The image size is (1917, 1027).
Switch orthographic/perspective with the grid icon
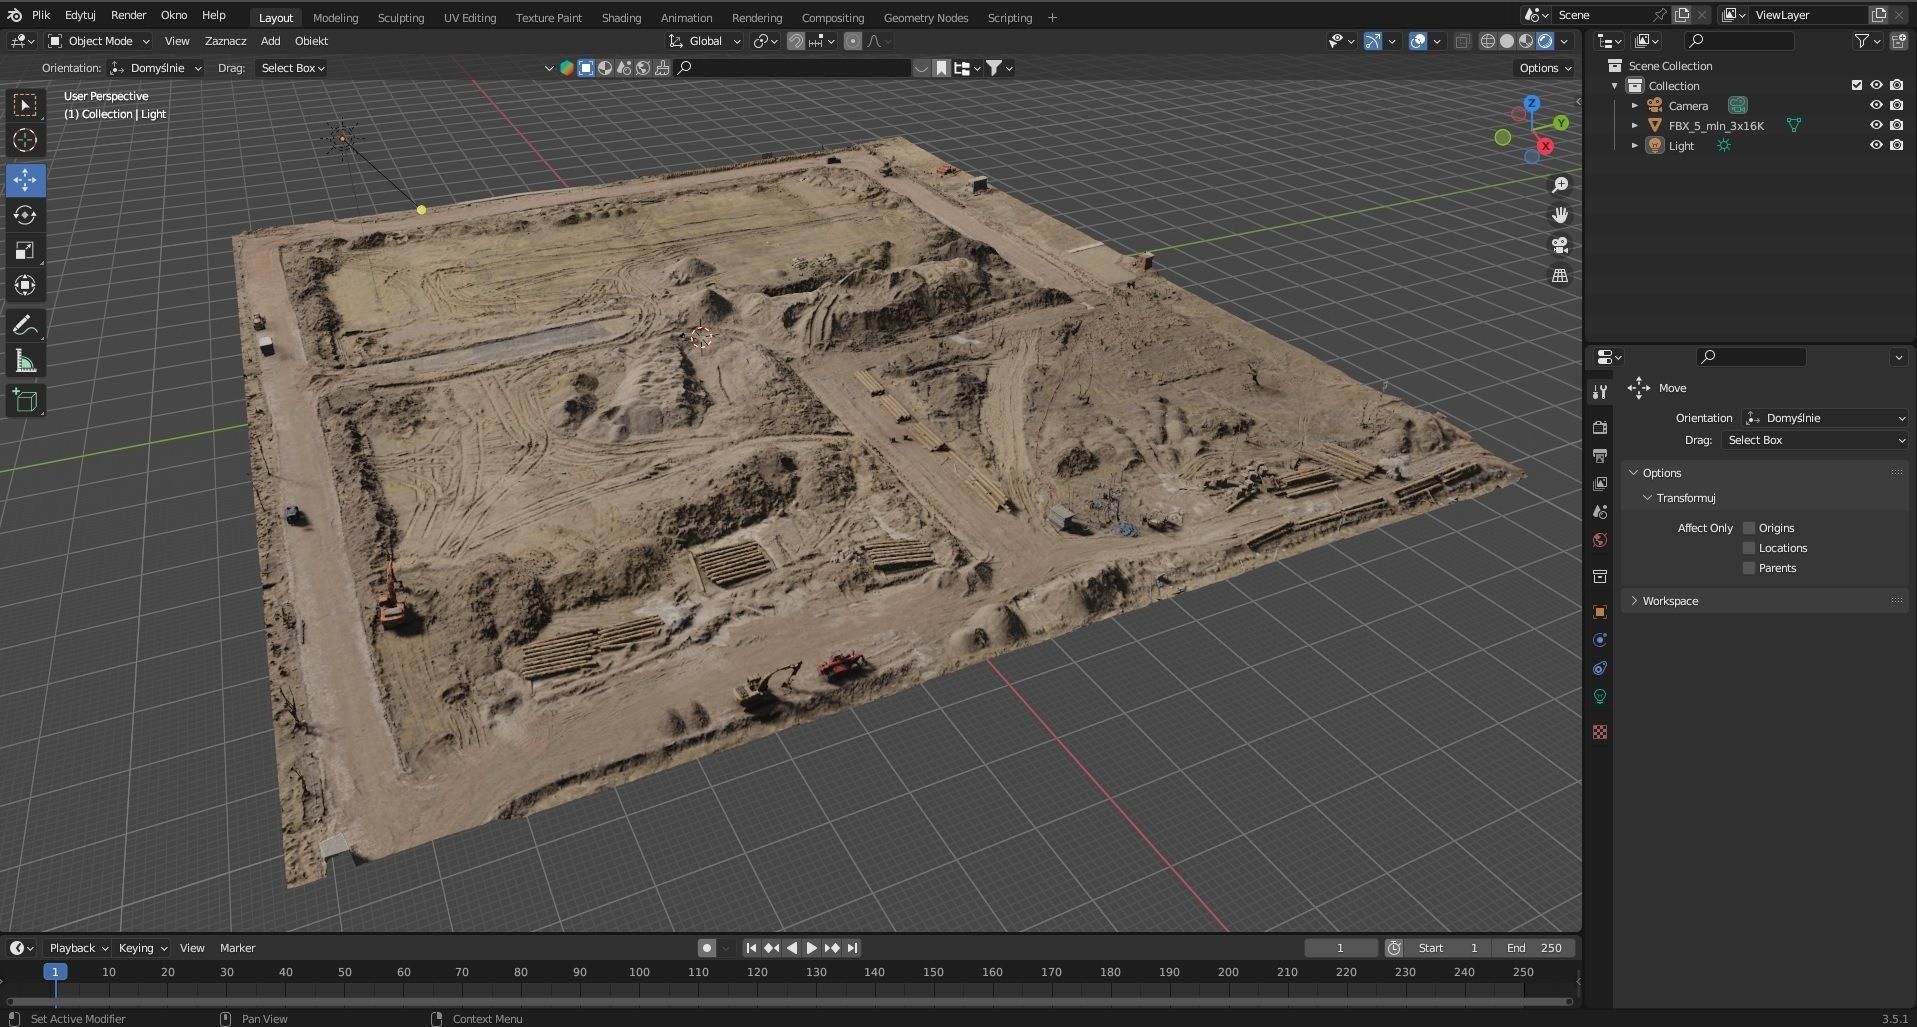point(1560,275)
